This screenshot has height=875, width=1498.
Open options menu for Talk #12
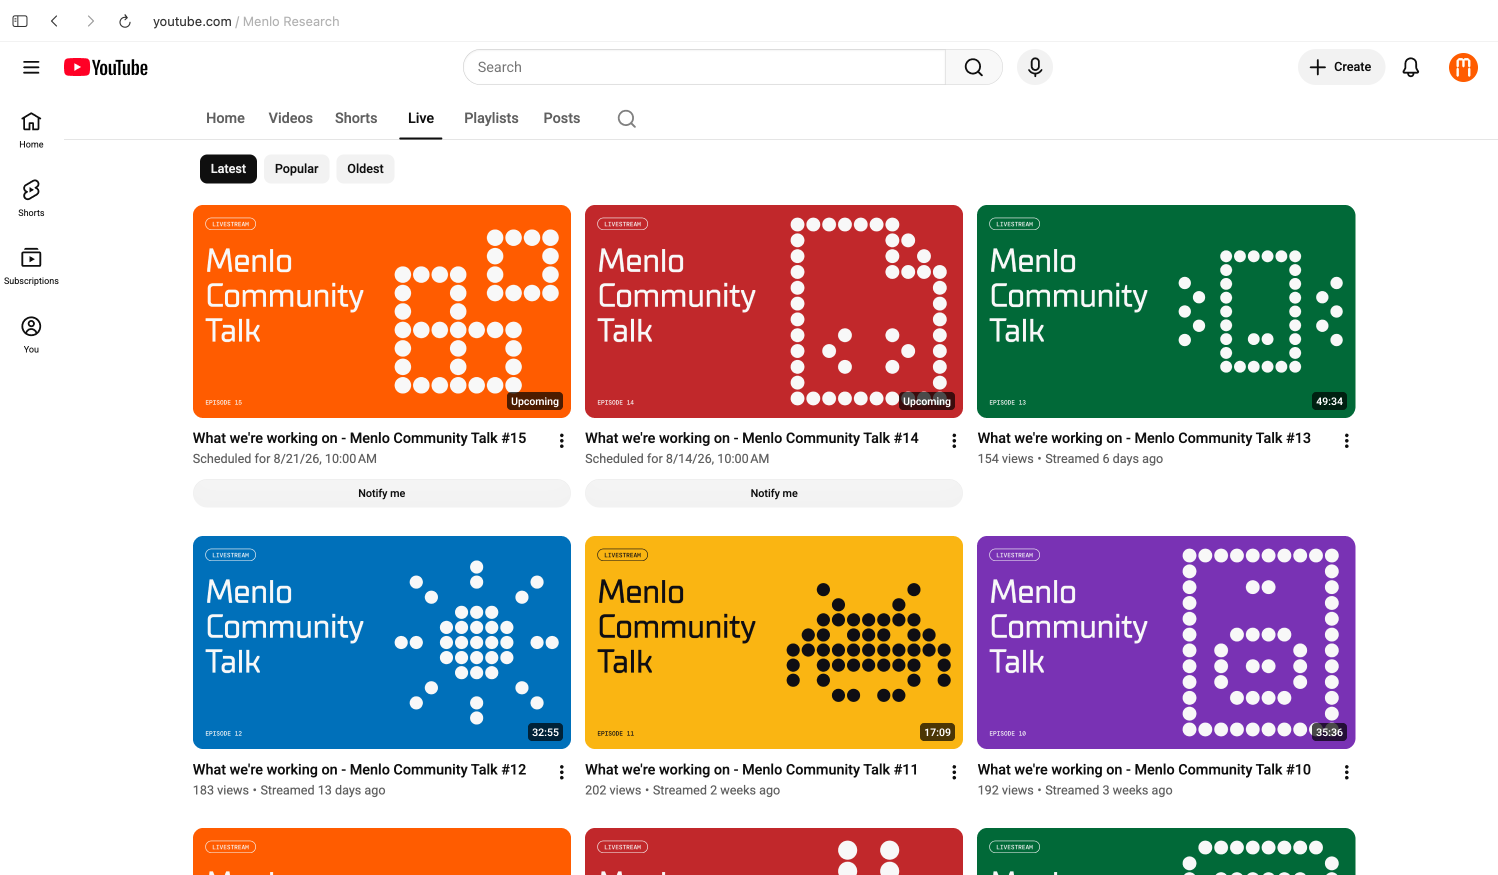pyautogui.click(x=562, y=773)
